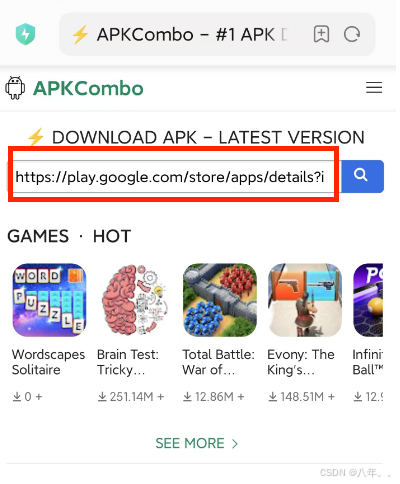Viewport: 400px width, 484px height.
Task: Reload the page with refresh icon
Action: (352, 34)
